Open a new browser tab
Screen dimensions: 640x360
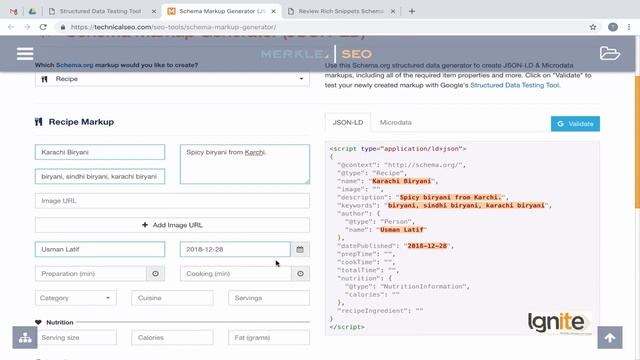point(412,11)
